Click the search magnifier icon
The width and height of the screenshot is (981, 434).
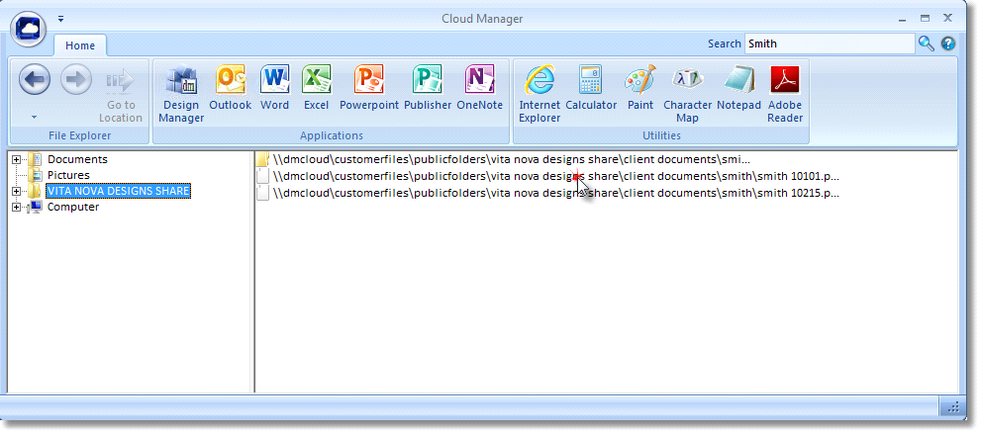tap(926, 43)
